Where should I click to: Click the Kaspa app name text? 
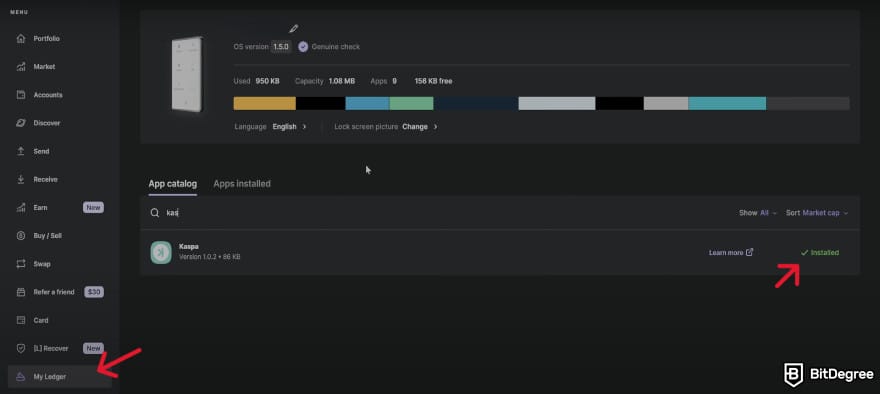click(x=189, y=246)
